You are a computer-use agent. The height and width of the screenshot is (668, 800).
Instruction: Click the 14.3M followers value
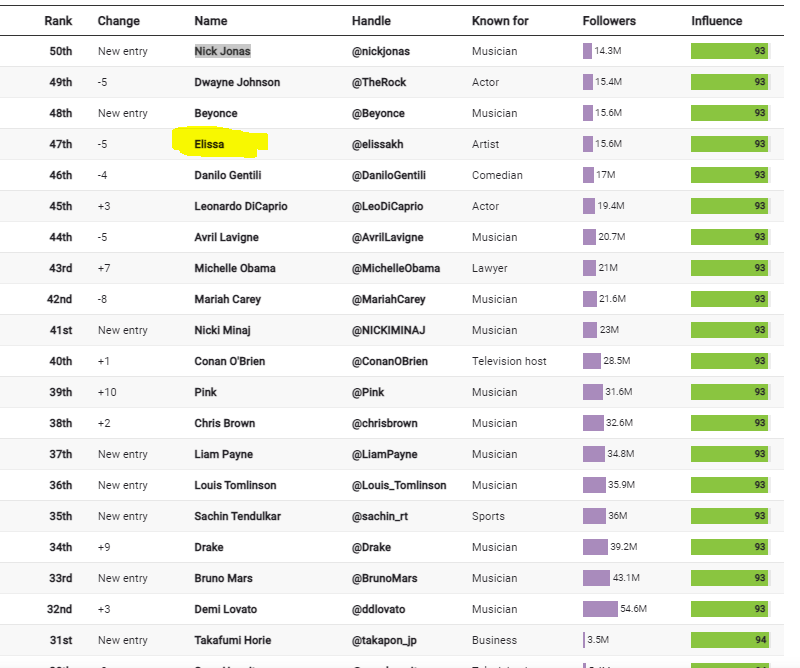point(608,51)
